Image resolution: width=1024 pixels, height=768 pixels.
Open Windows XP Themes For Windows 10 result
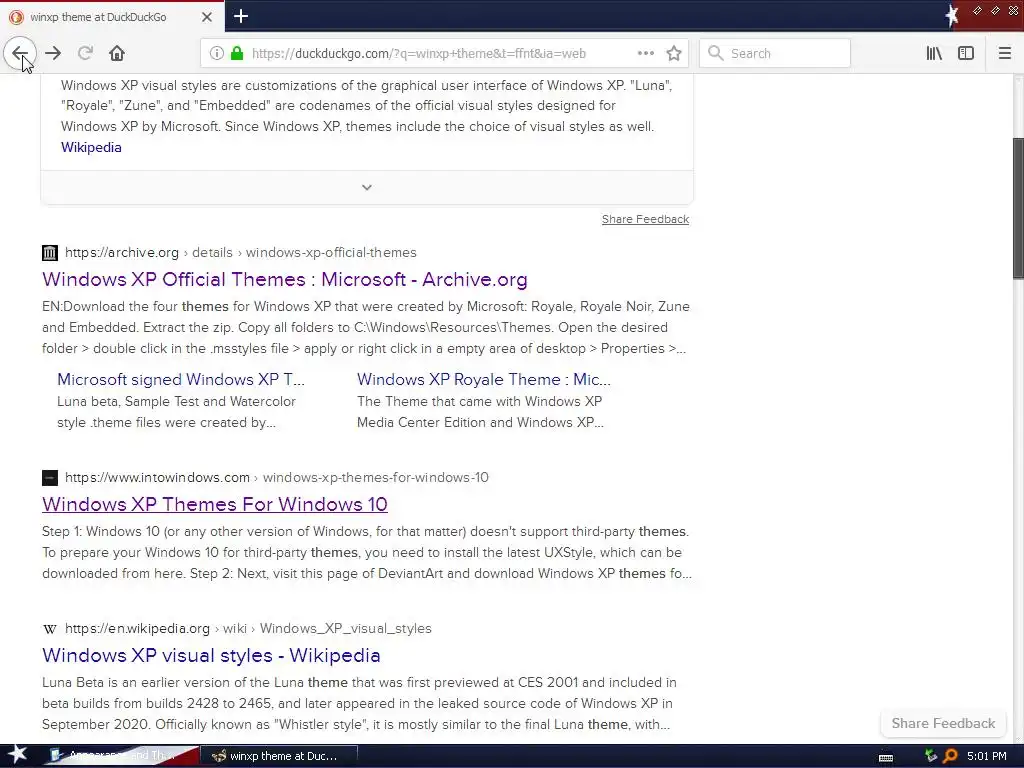tap(215, 504)
